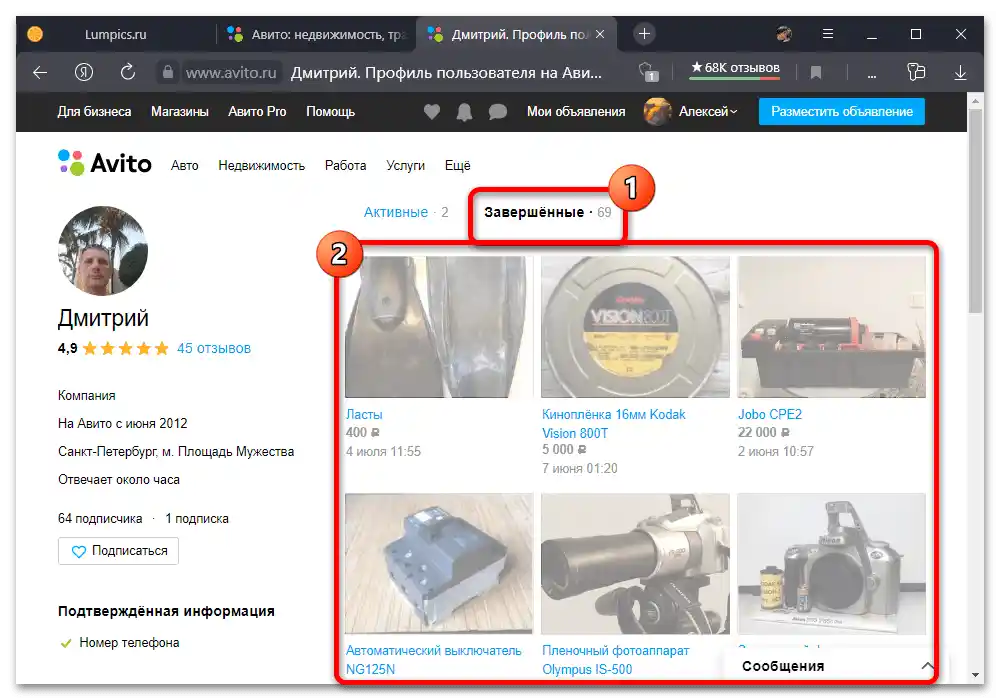Open the browser extensions icon

(x=916, y=72)
